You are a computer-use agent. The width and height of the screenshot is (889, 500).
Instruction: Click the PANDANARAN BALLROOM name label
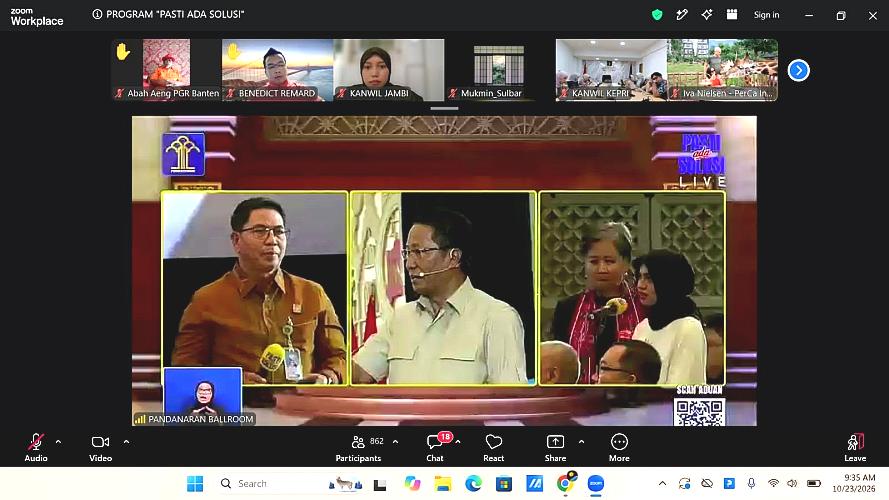(x=201, y=420)
